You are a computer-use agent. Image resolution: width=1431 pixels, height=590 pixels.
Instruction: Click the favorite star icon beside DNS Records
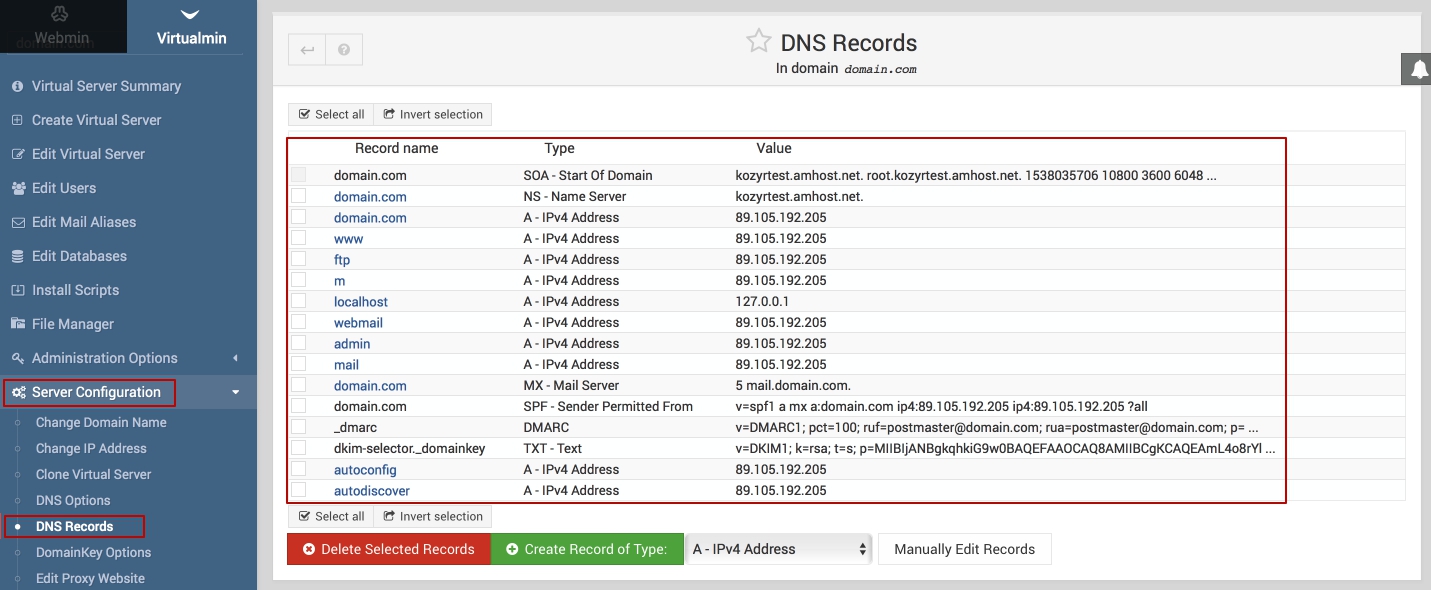(x=759, y=42)
